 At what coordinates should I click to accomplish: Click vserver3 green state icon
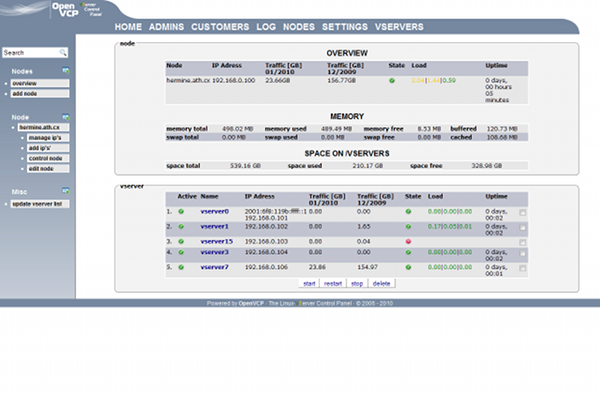tap(408, 252)
